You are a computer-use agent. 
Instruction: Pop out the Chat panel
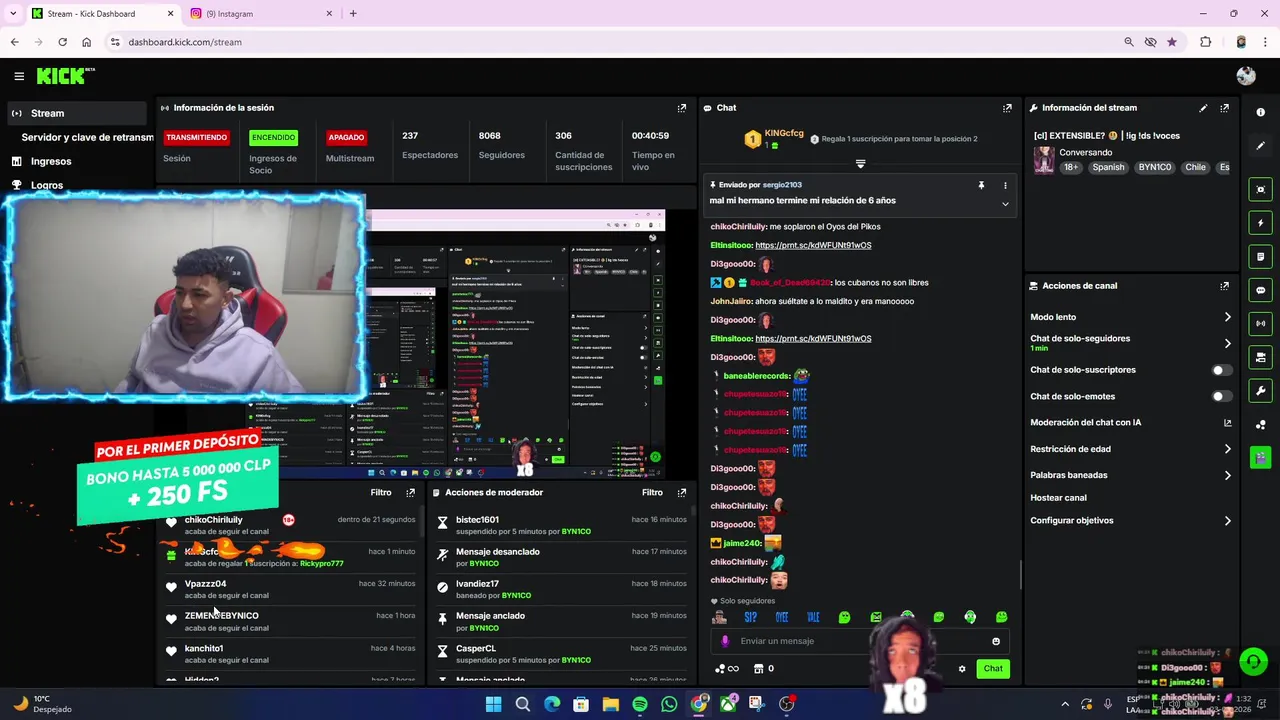tap(1007, 108)
